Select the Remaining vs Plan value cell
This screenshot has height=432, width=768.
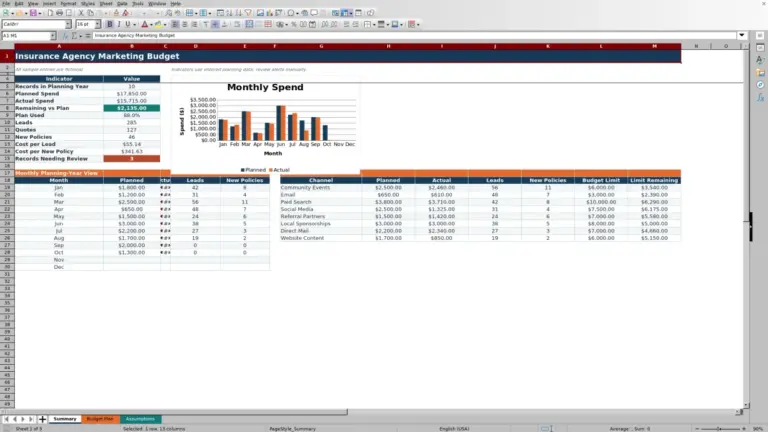click(x=131, y=108)
